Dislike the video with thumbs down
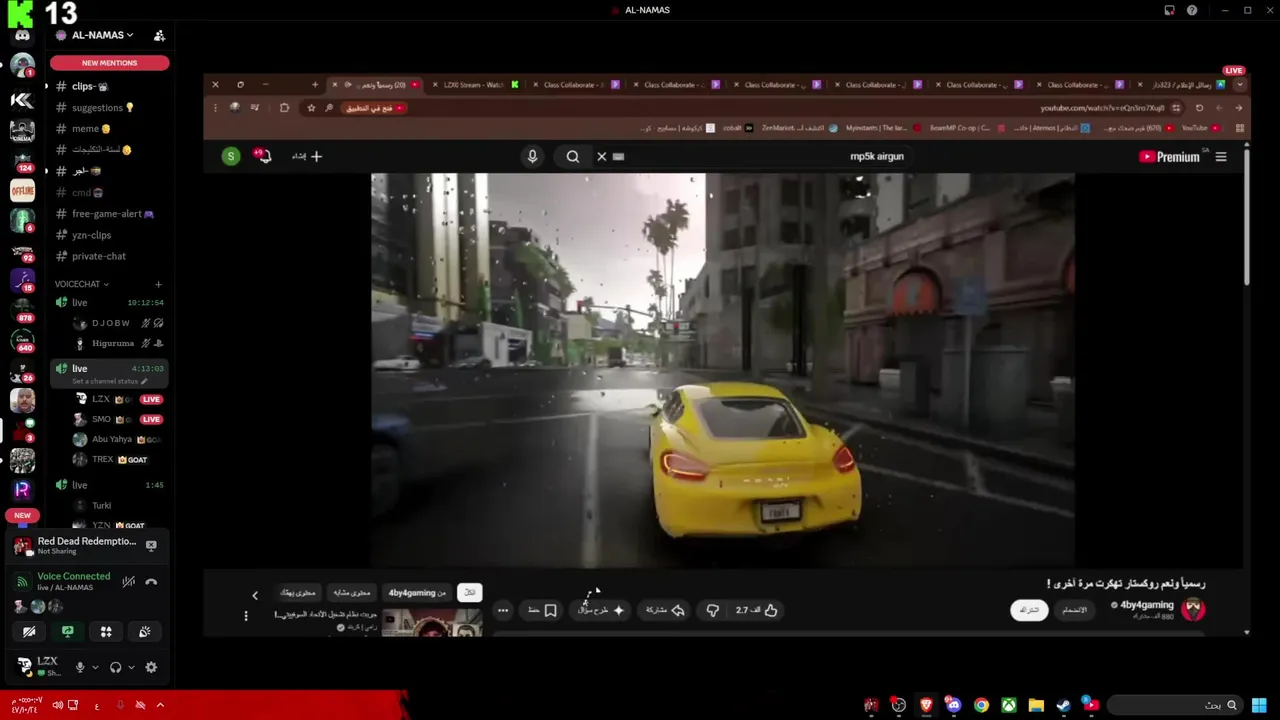The height and width of the screenshot is (720, 1280). (x=713, y=610)
